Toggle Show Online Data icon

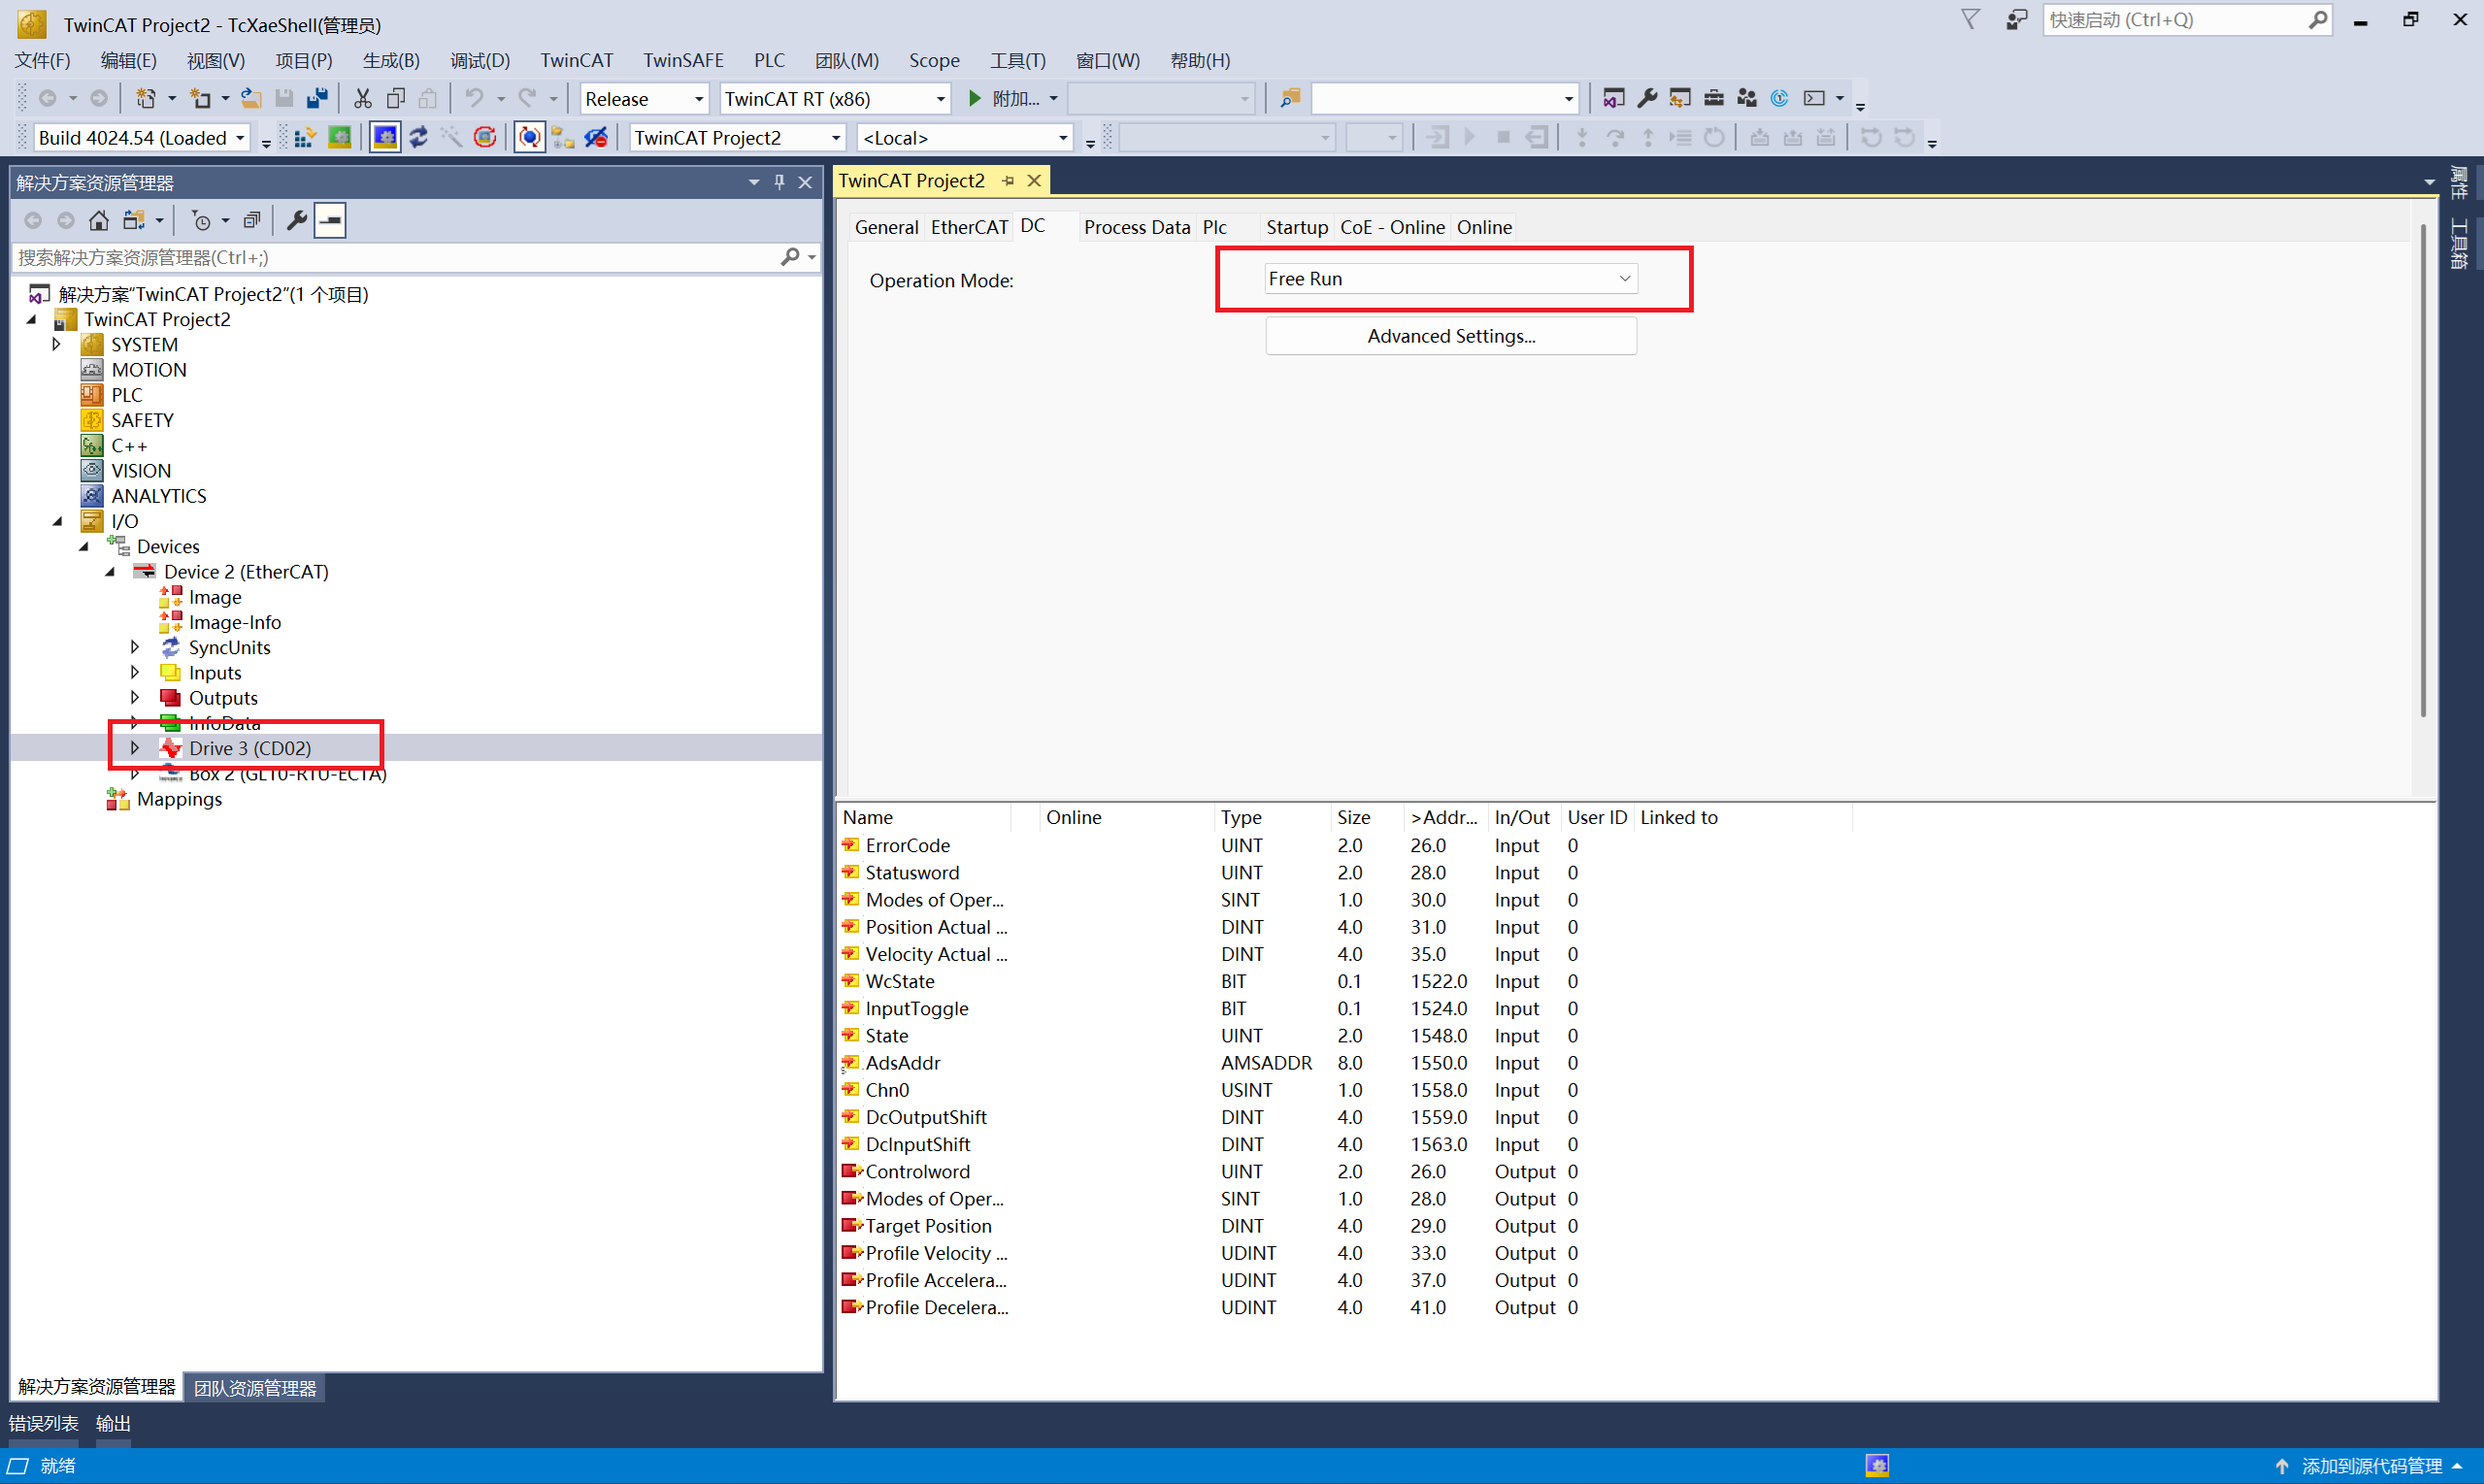(x=529, y=138)
